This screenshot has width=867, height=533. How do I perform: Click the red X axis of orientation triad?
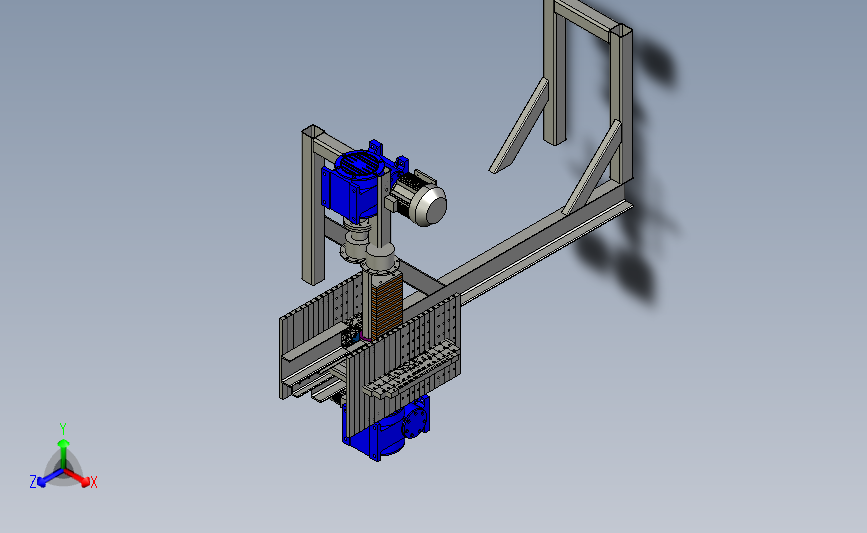click(x=79, y=479)
